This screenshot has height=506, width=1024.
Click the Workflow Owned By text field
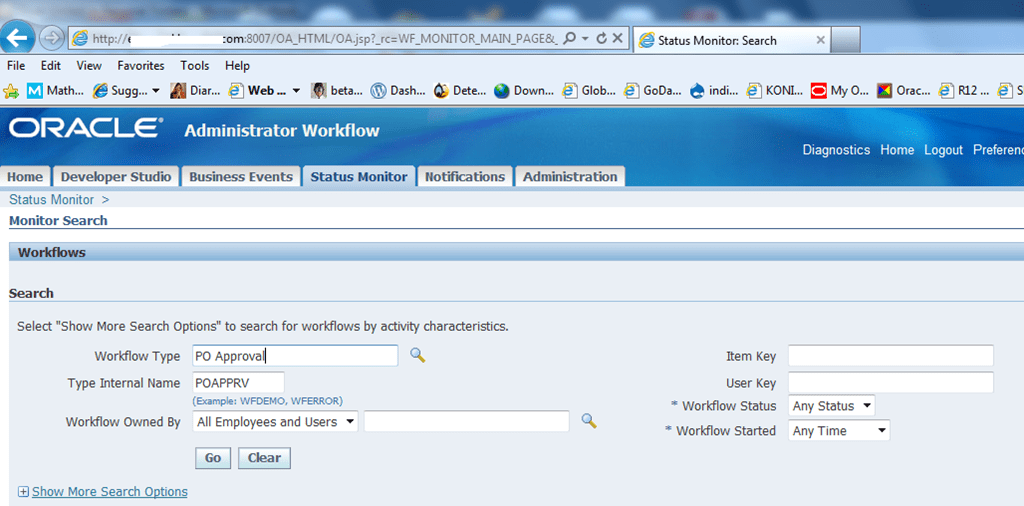pyautogui.click(x=467, y=421)
